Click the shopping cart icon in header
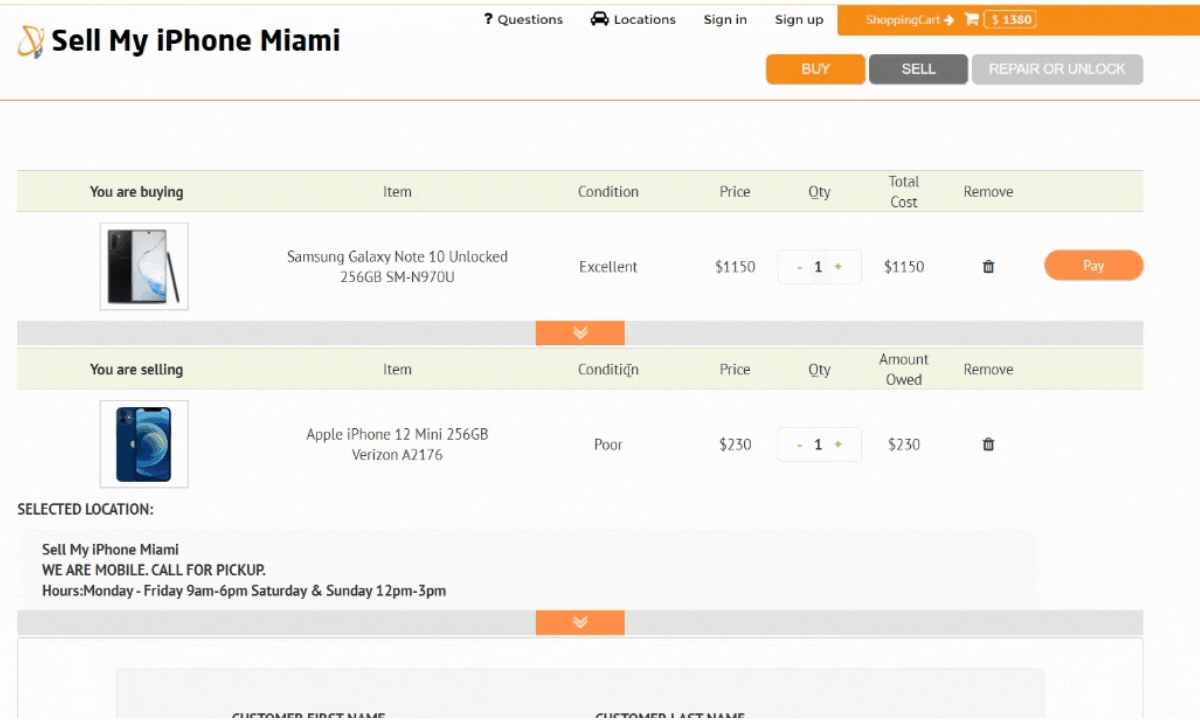Image resolution: width=1200 pixels, height=720 pixels. (971, 20)
